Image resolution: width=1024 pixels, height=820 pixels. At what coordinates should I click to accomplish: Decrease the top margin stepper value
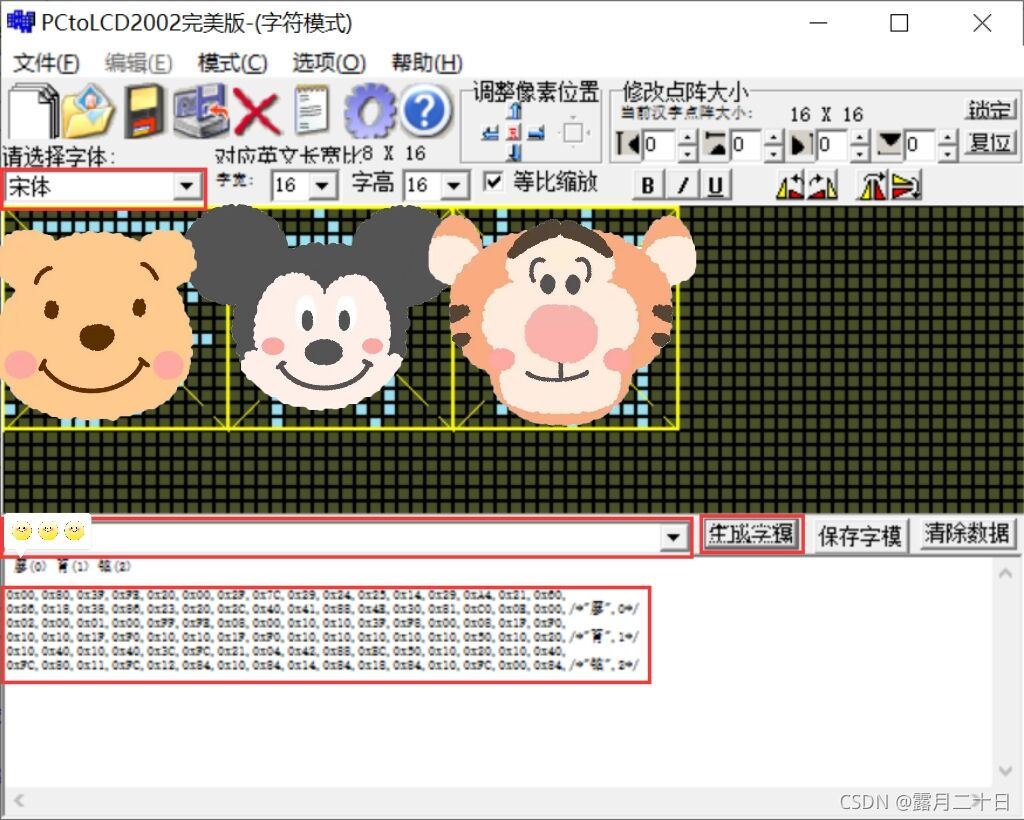coord(774,153)
